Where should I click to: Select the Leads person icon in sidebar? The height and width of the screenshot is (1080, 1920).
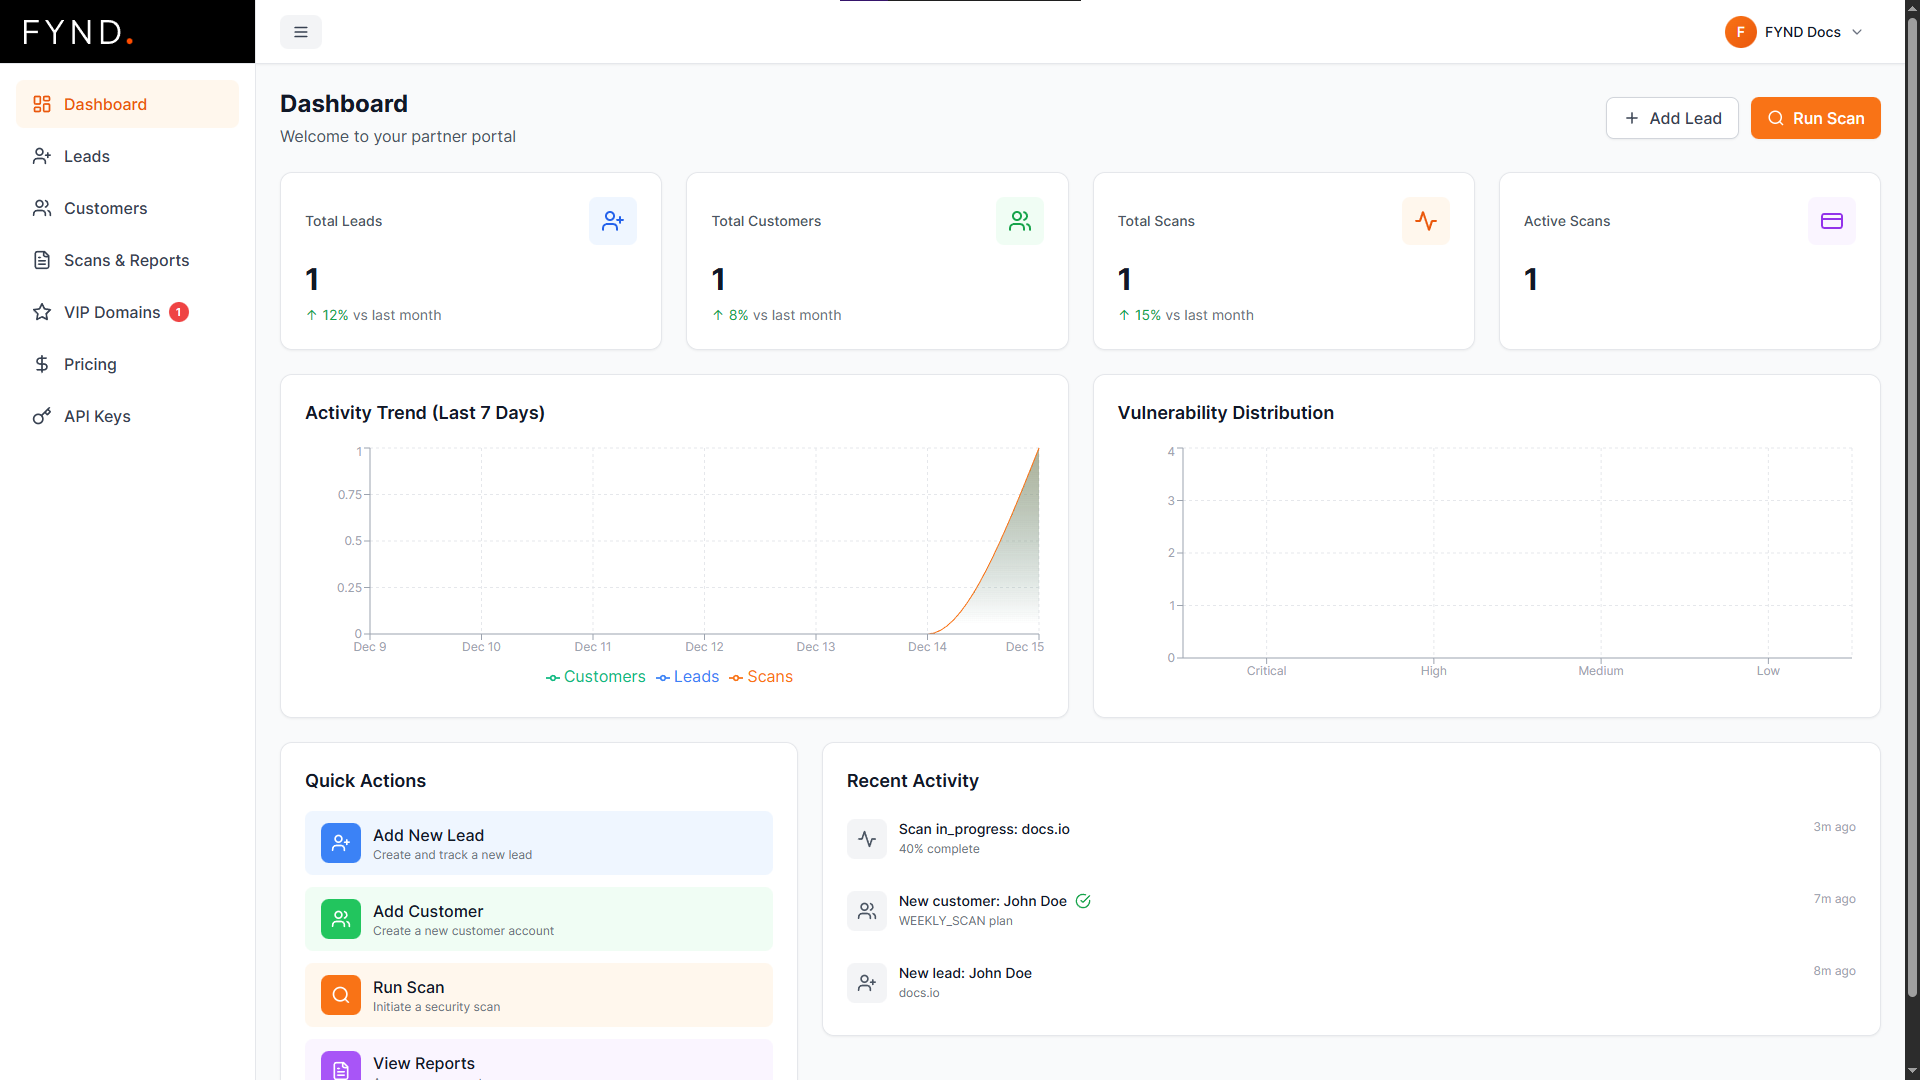coord(41,156)
